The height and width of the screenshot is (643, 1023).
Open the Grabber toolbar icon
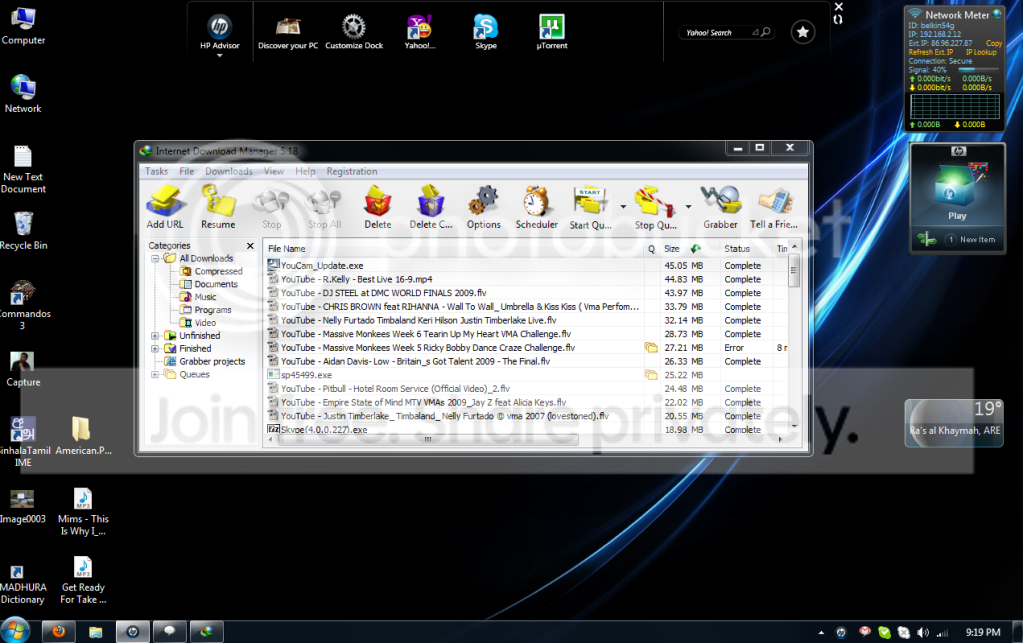coord(720,207)
